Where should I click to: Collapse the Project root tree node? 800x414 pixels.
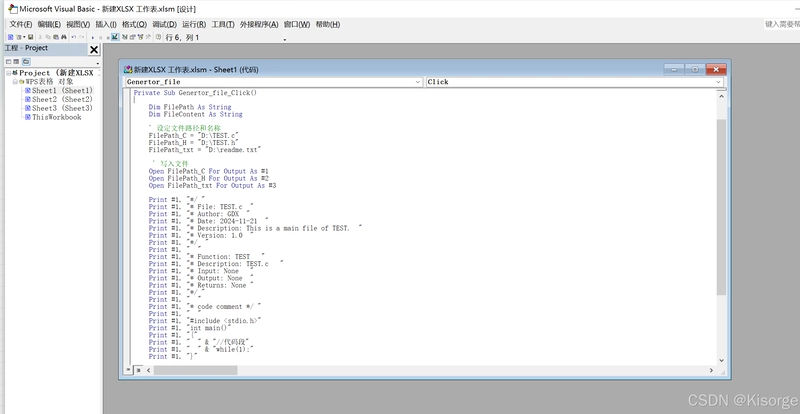point(9,73)
